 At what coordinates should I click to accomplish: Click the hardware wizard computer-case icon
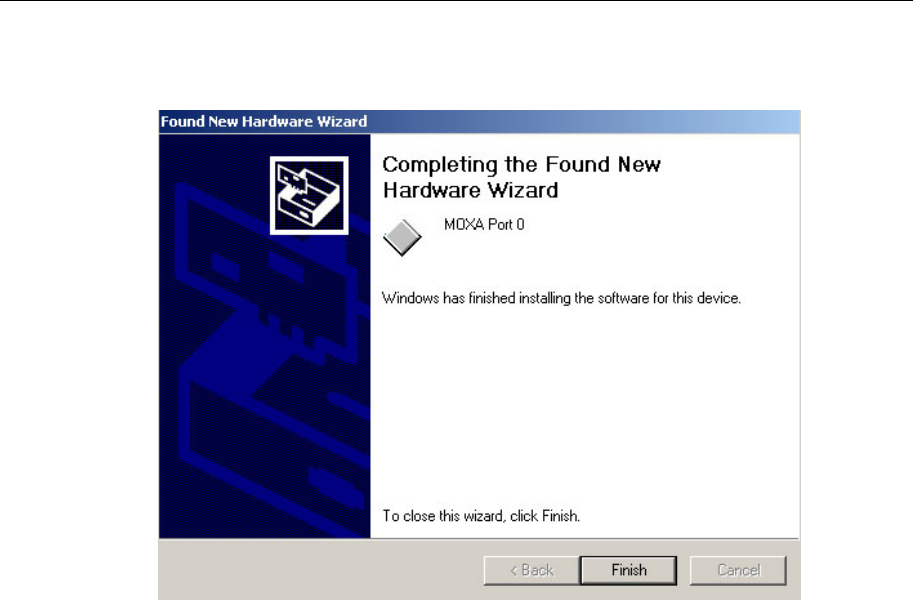coord(309,196)
